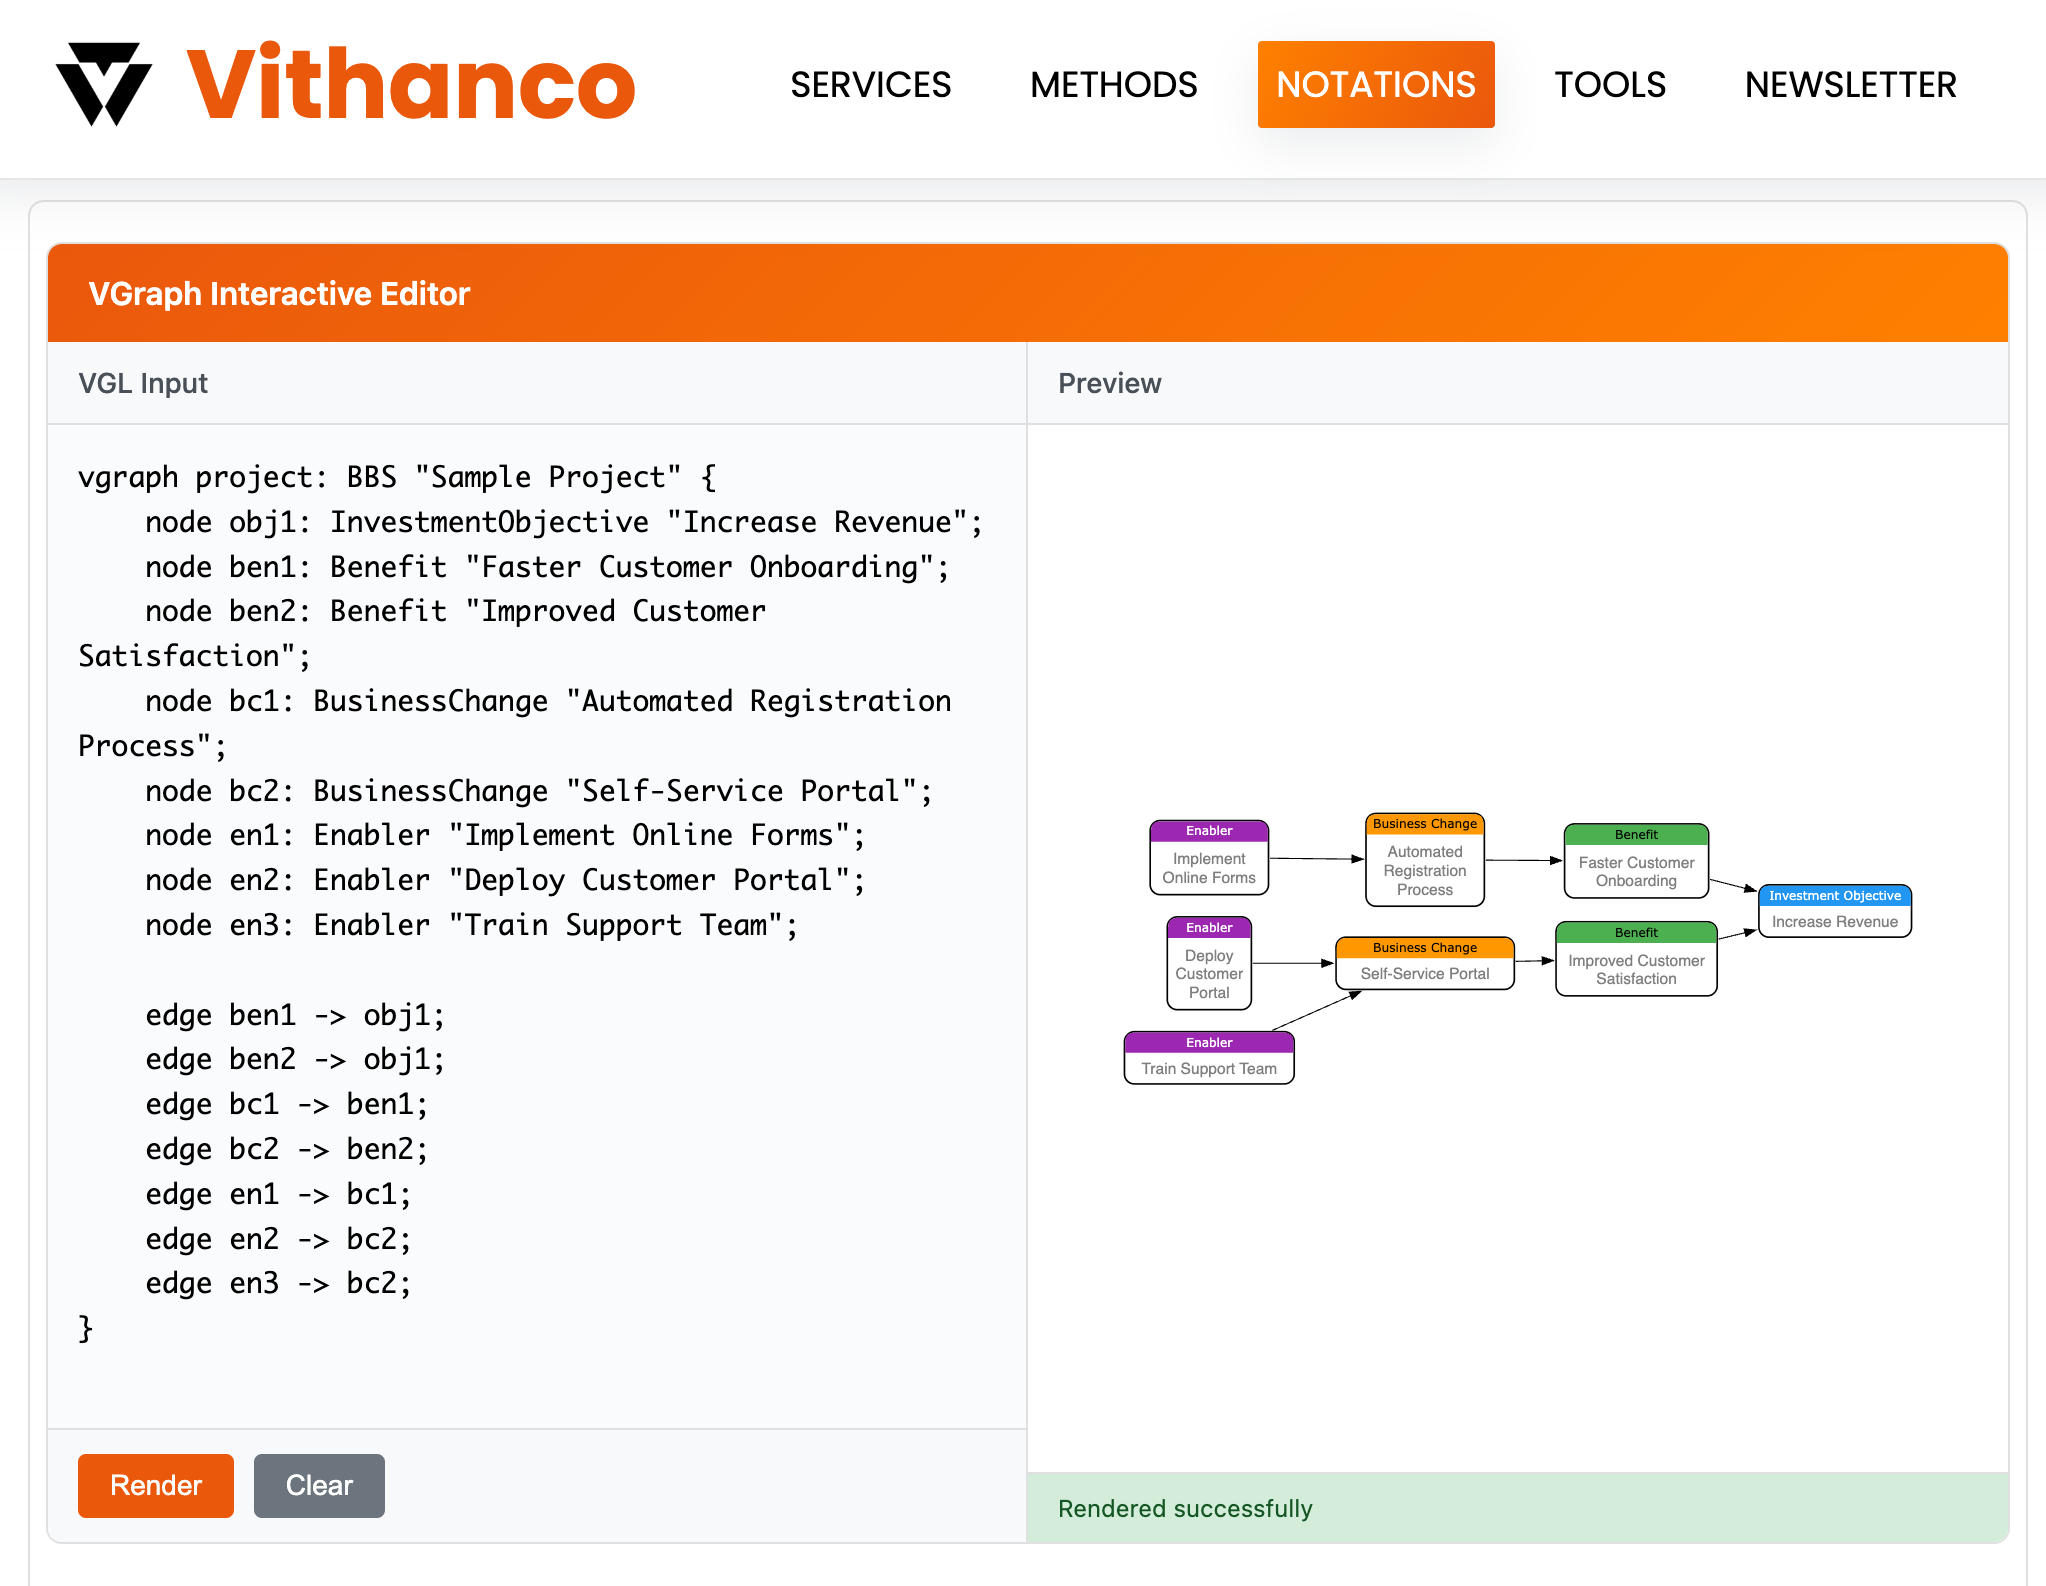
Task: Click the Rendered successfully status bar
Action: (x=1516, y=1508)
